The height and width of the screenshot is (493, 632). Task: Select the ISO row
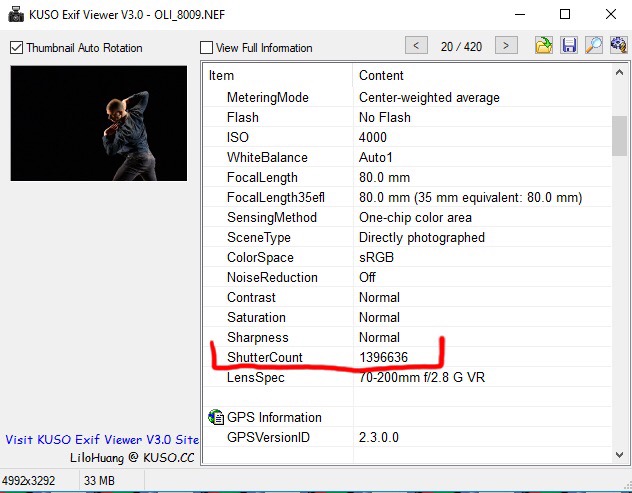coord(237,137)
